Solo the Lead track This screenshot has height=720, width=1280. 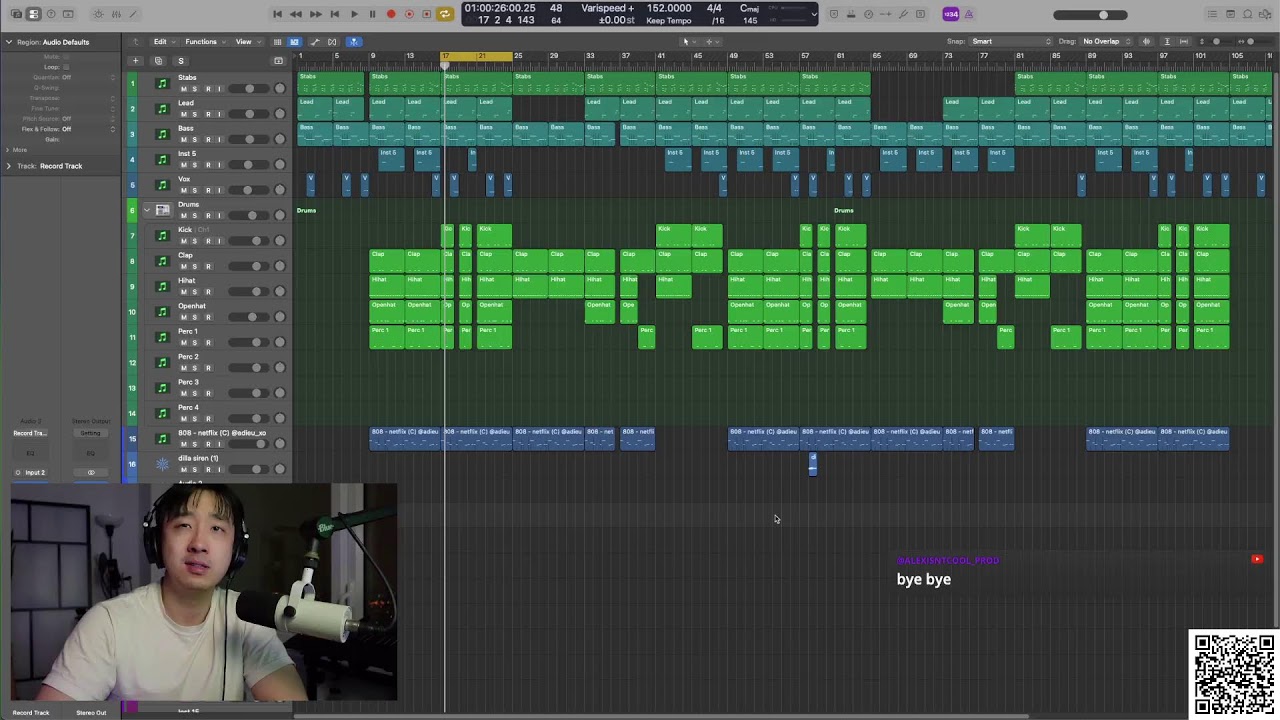195,114
